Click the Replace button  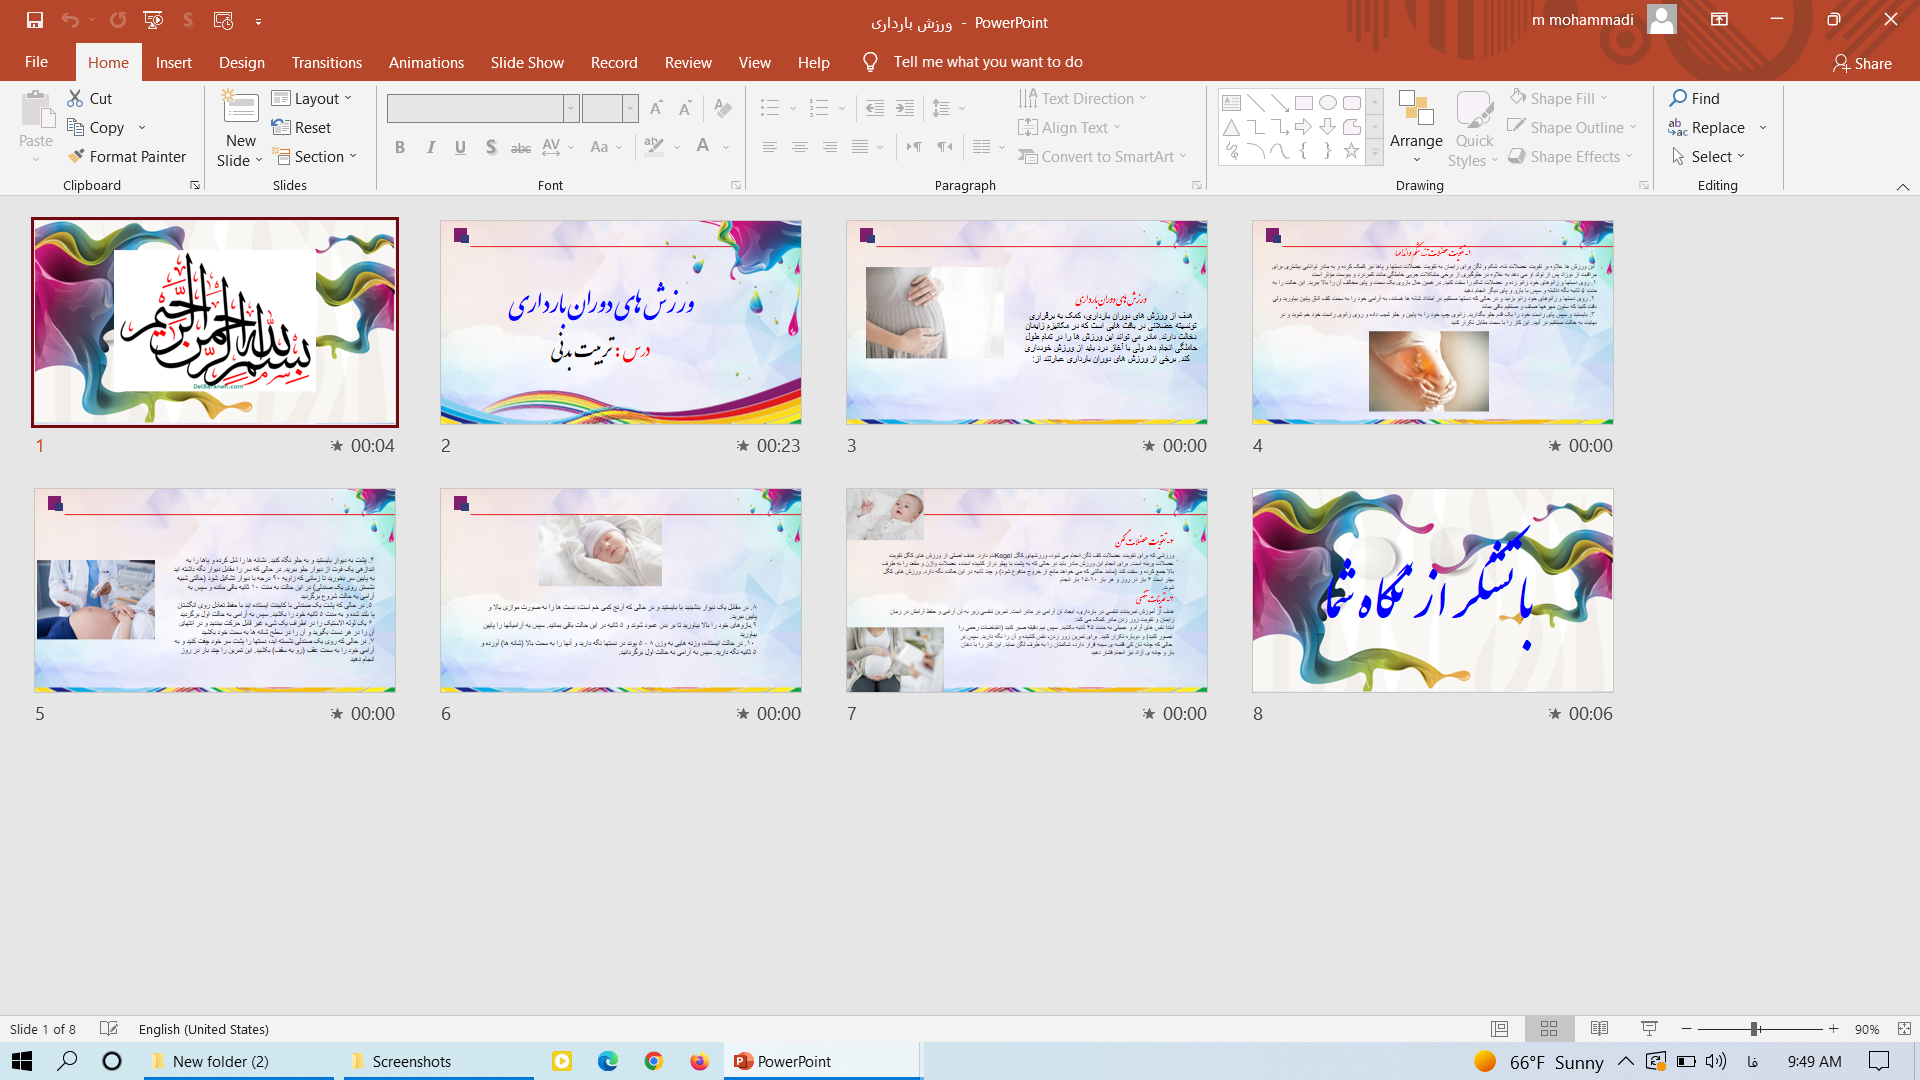tap(1717, 128)
